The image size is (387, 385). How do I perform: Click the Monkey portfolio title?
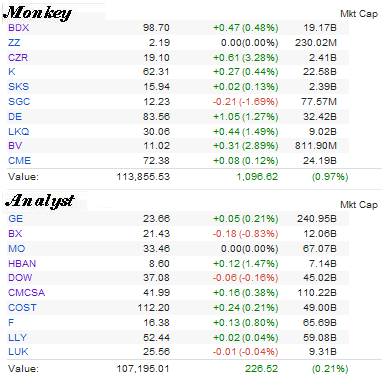pyautogui.click(x=37, y=13)
